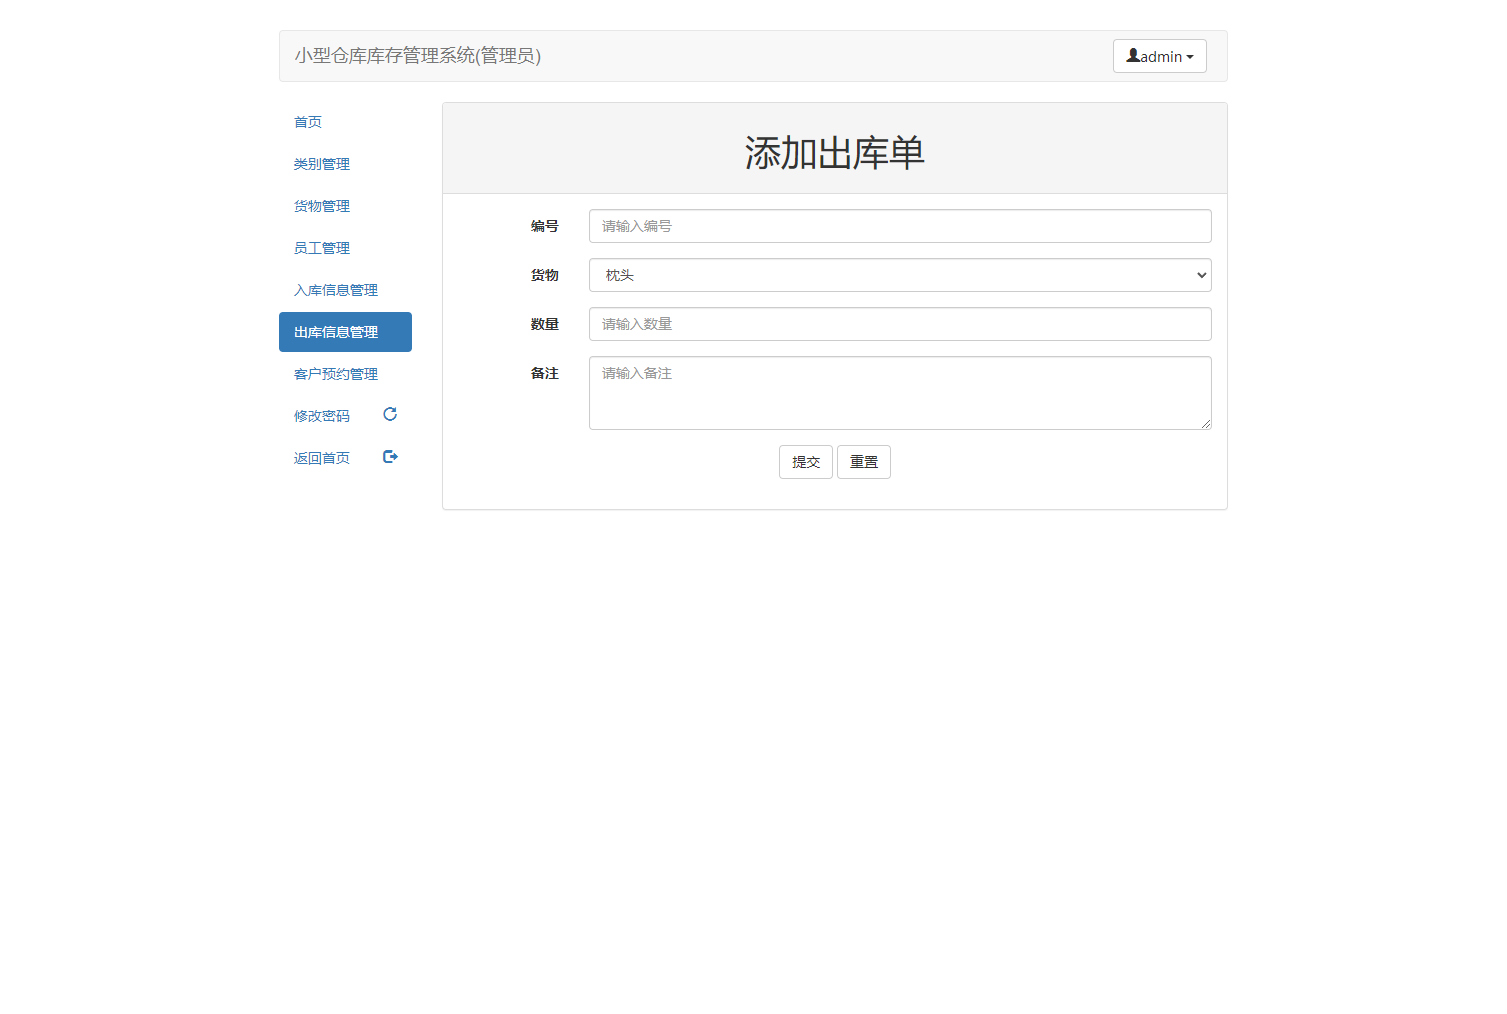This screenshot has width=1507, height=1014.
Task: Click the 备注 label
Action: pyautogui.click(x=545, y=373)
